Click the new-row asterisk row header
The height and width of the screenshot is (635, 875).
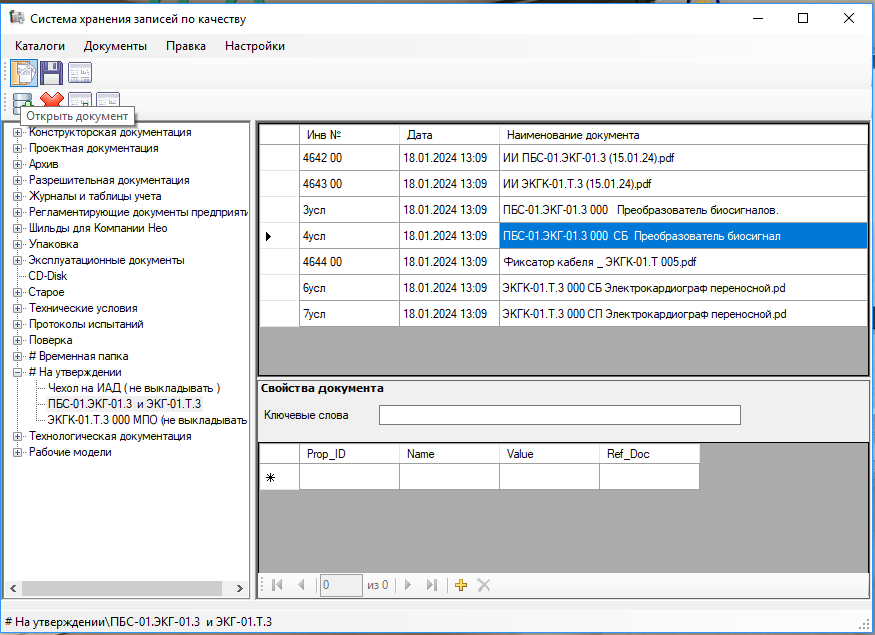point(280,478)
